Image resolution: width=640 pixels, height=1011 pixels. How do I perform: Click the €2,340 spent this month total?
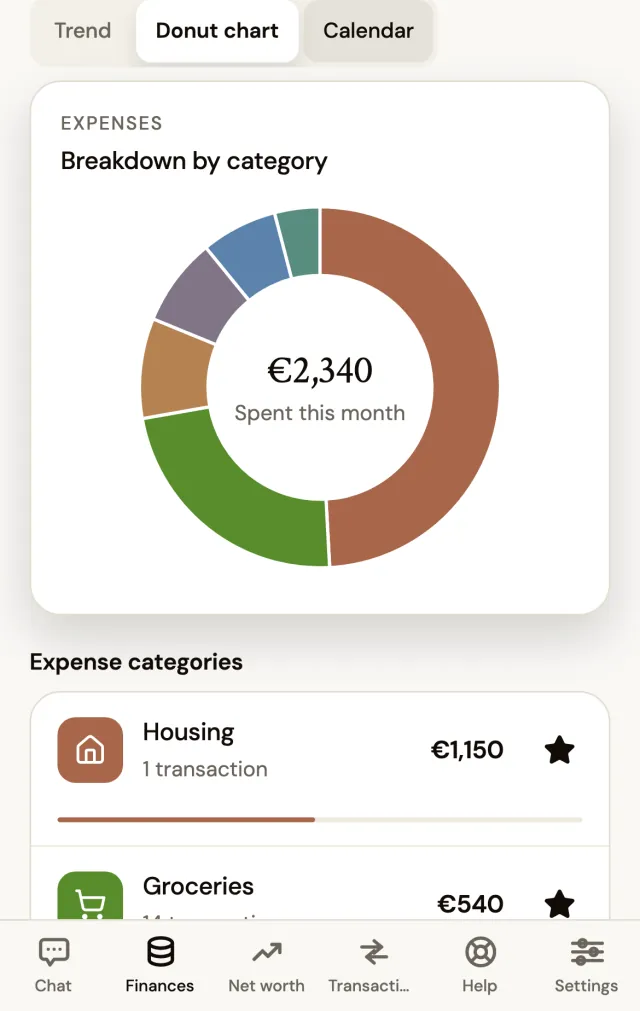[x=320, y=370]
